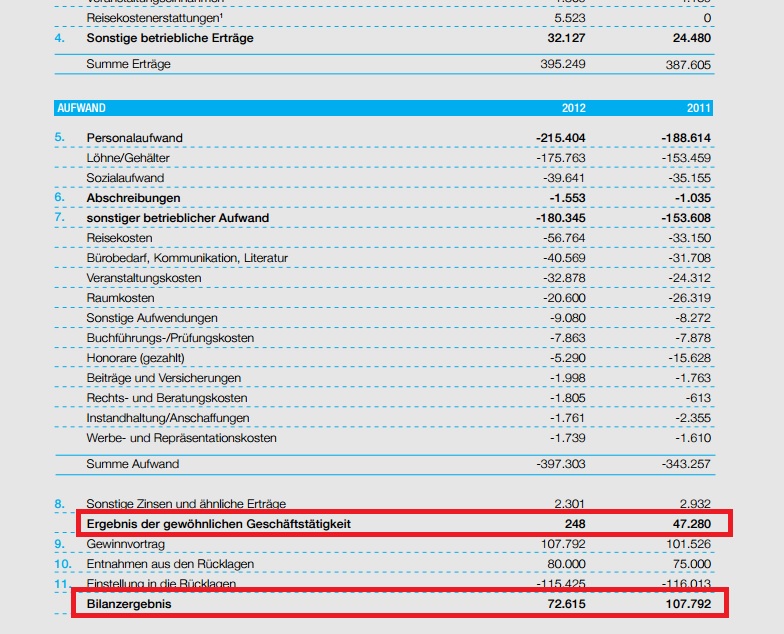The image size is (784, 634).
Task: Click 'Sonstige Zinsen und ähnliche Erträge' label
Action: click(x=186, y=504)
